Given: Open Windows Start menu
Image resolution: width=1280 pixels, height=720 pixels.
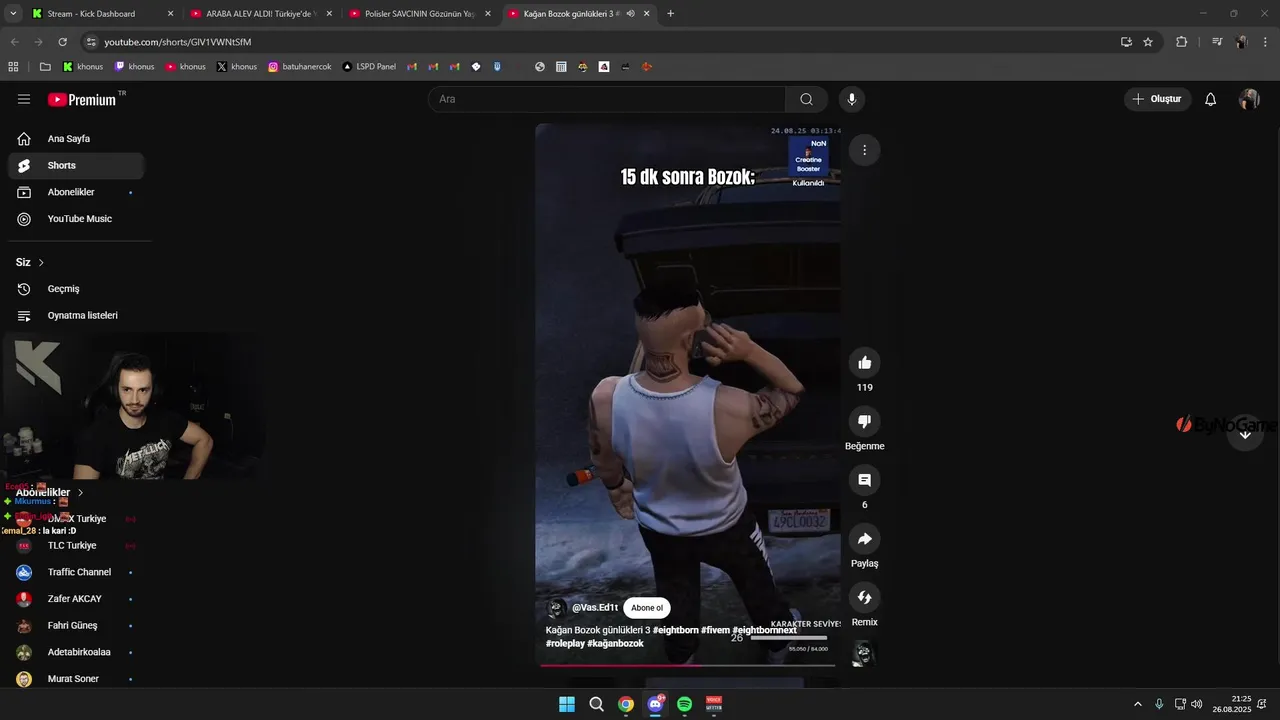Looking at the screenshot, I should pos(566,704).
